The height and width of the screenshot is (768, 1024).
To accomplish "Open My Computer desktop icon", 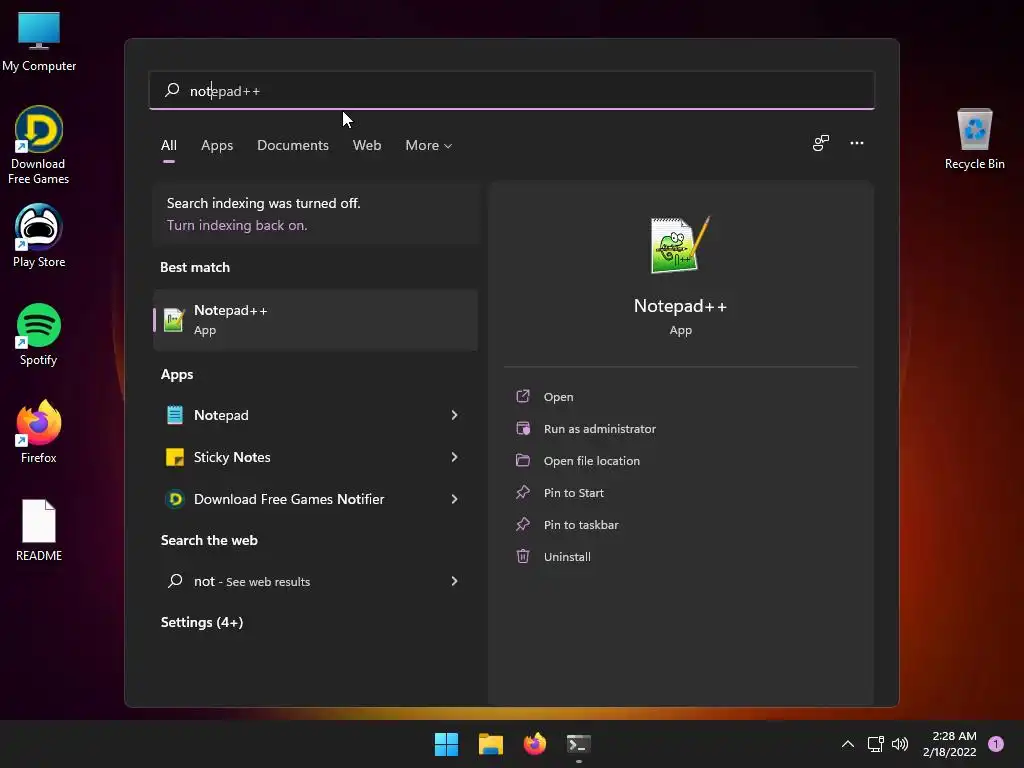I will [x=39, y=40].
